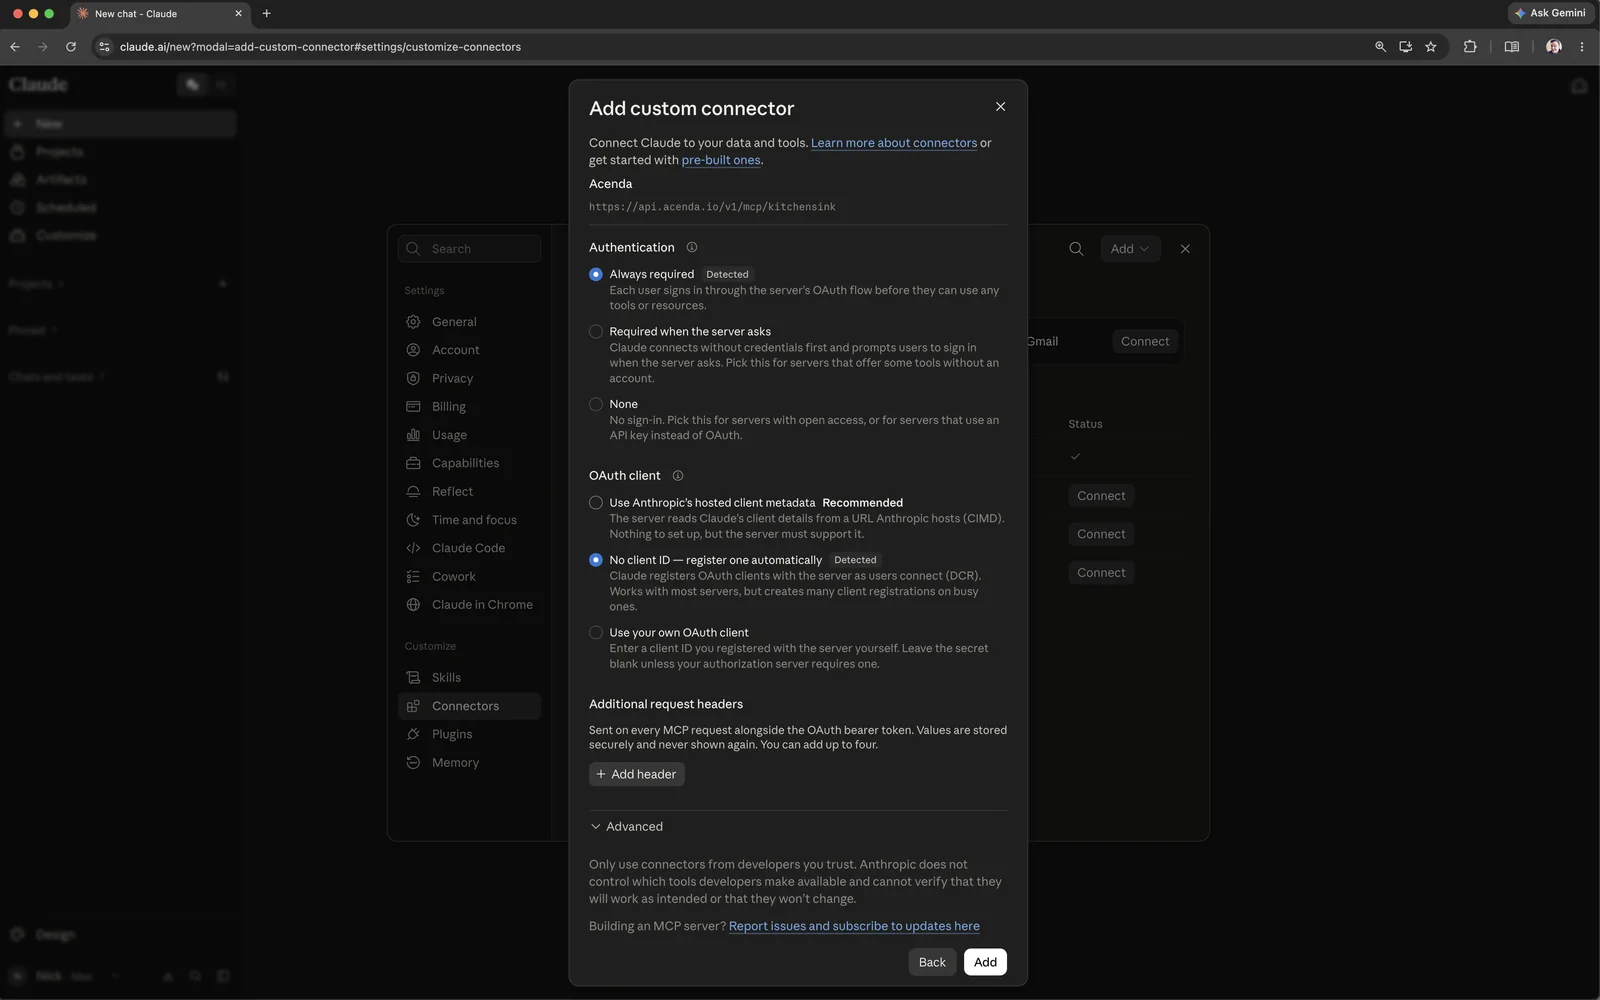Click the white Add button to confirm connector
Viewport: 1600px width, 1000px height.
(x=985, y=962)
